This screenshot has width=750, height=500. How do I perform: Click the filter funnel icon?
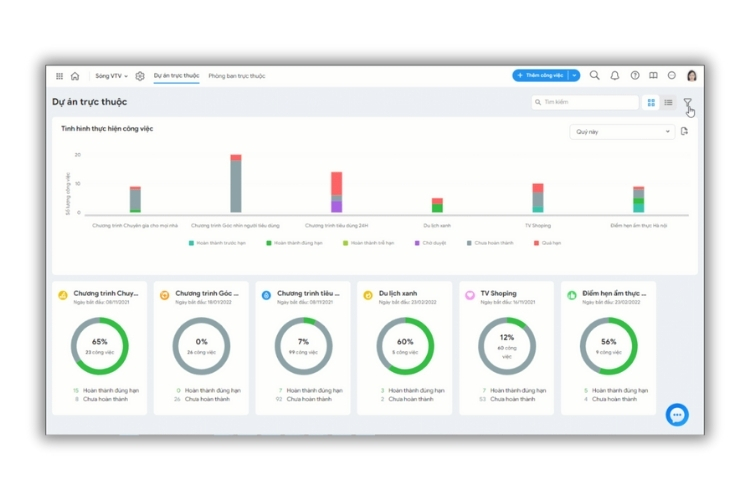(x=687, y=102)
